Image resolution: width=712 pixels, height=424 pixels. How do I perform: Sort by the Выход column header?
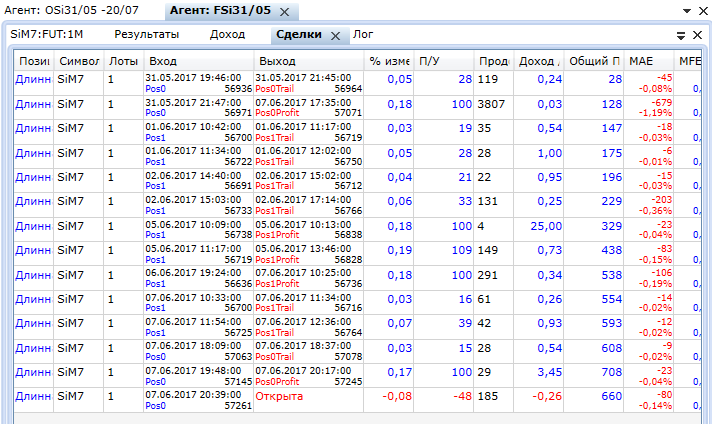click(309, 61)
